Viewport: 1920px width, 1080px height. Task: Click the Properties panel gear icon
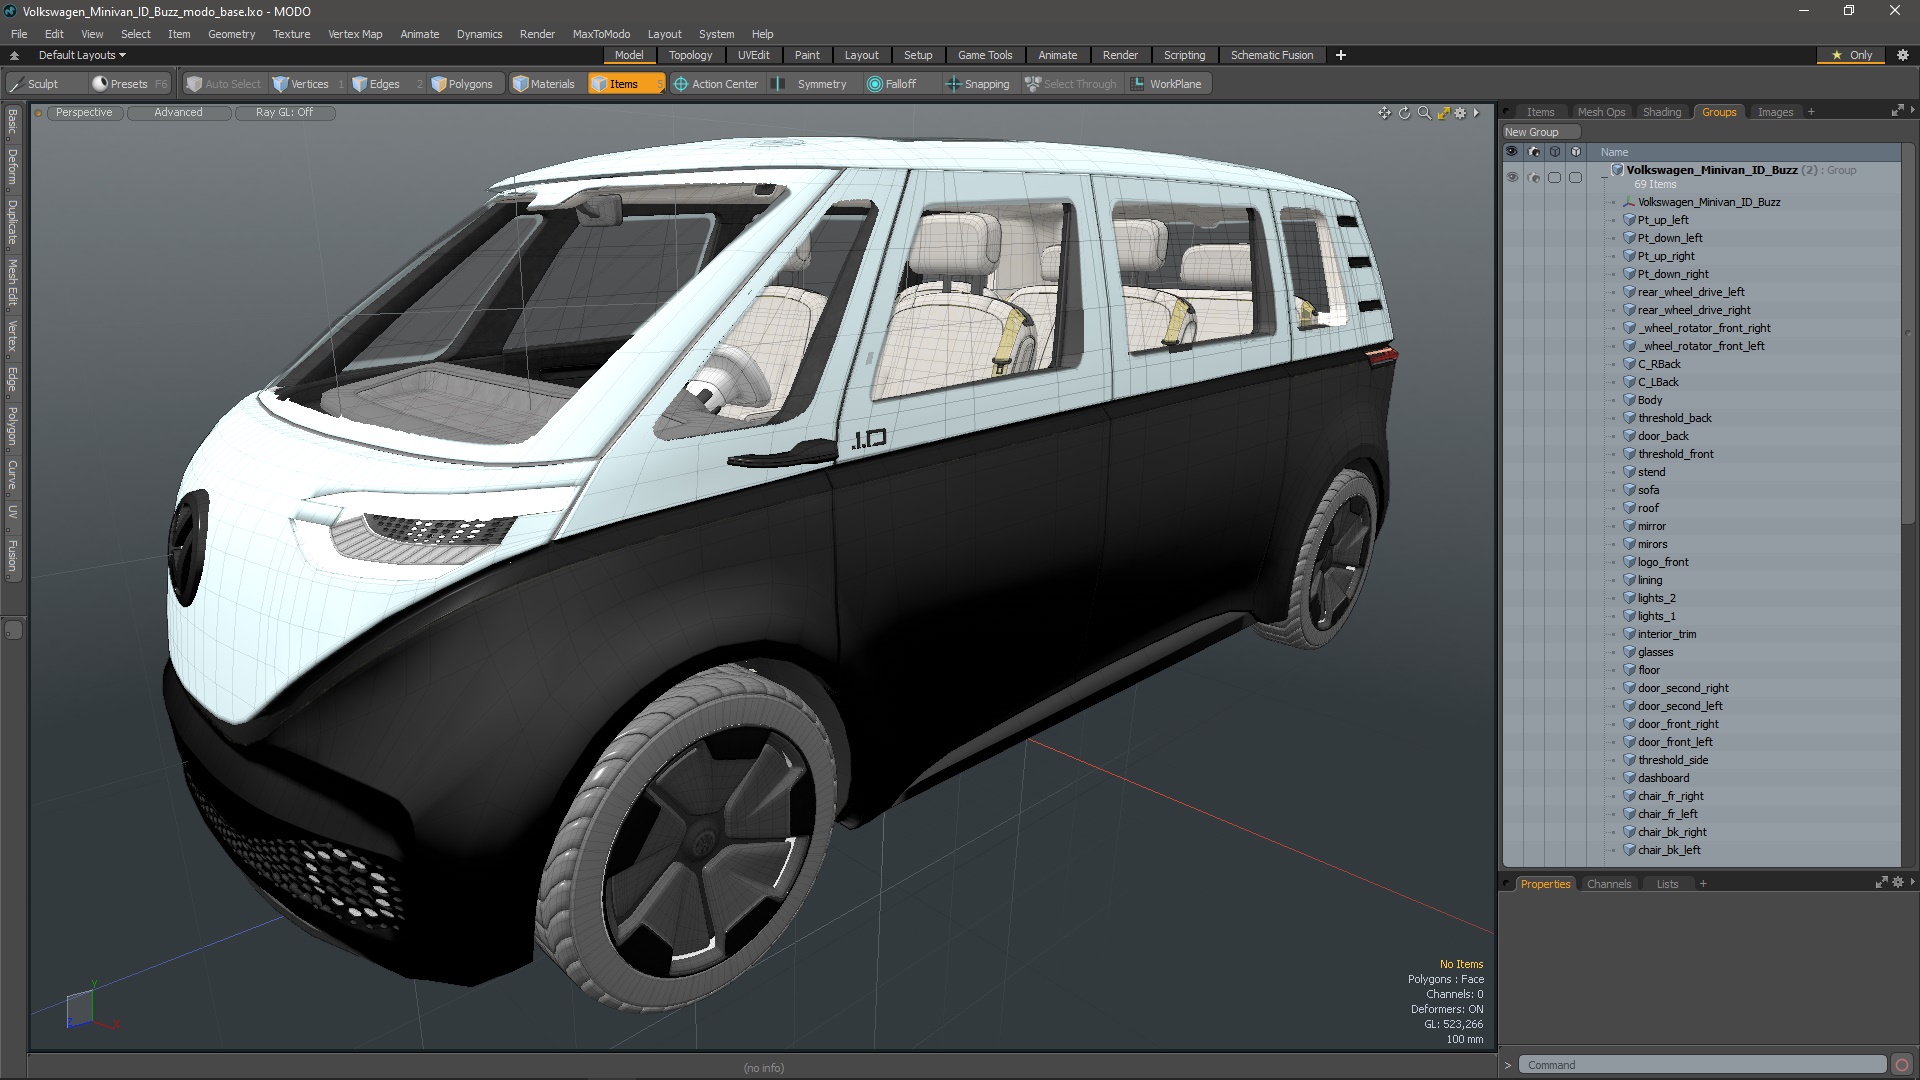1898,883
